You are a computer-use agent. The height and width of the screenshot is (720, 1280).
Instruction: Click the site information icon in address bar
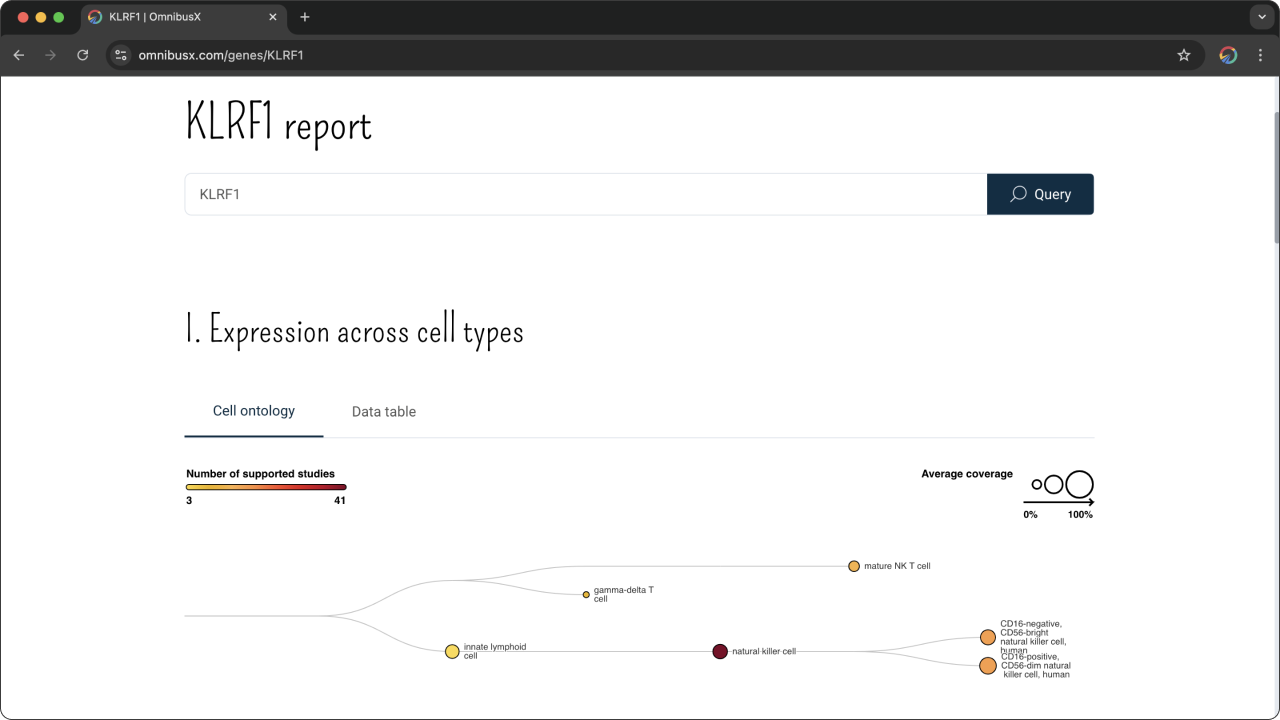(x=121, y=55)
